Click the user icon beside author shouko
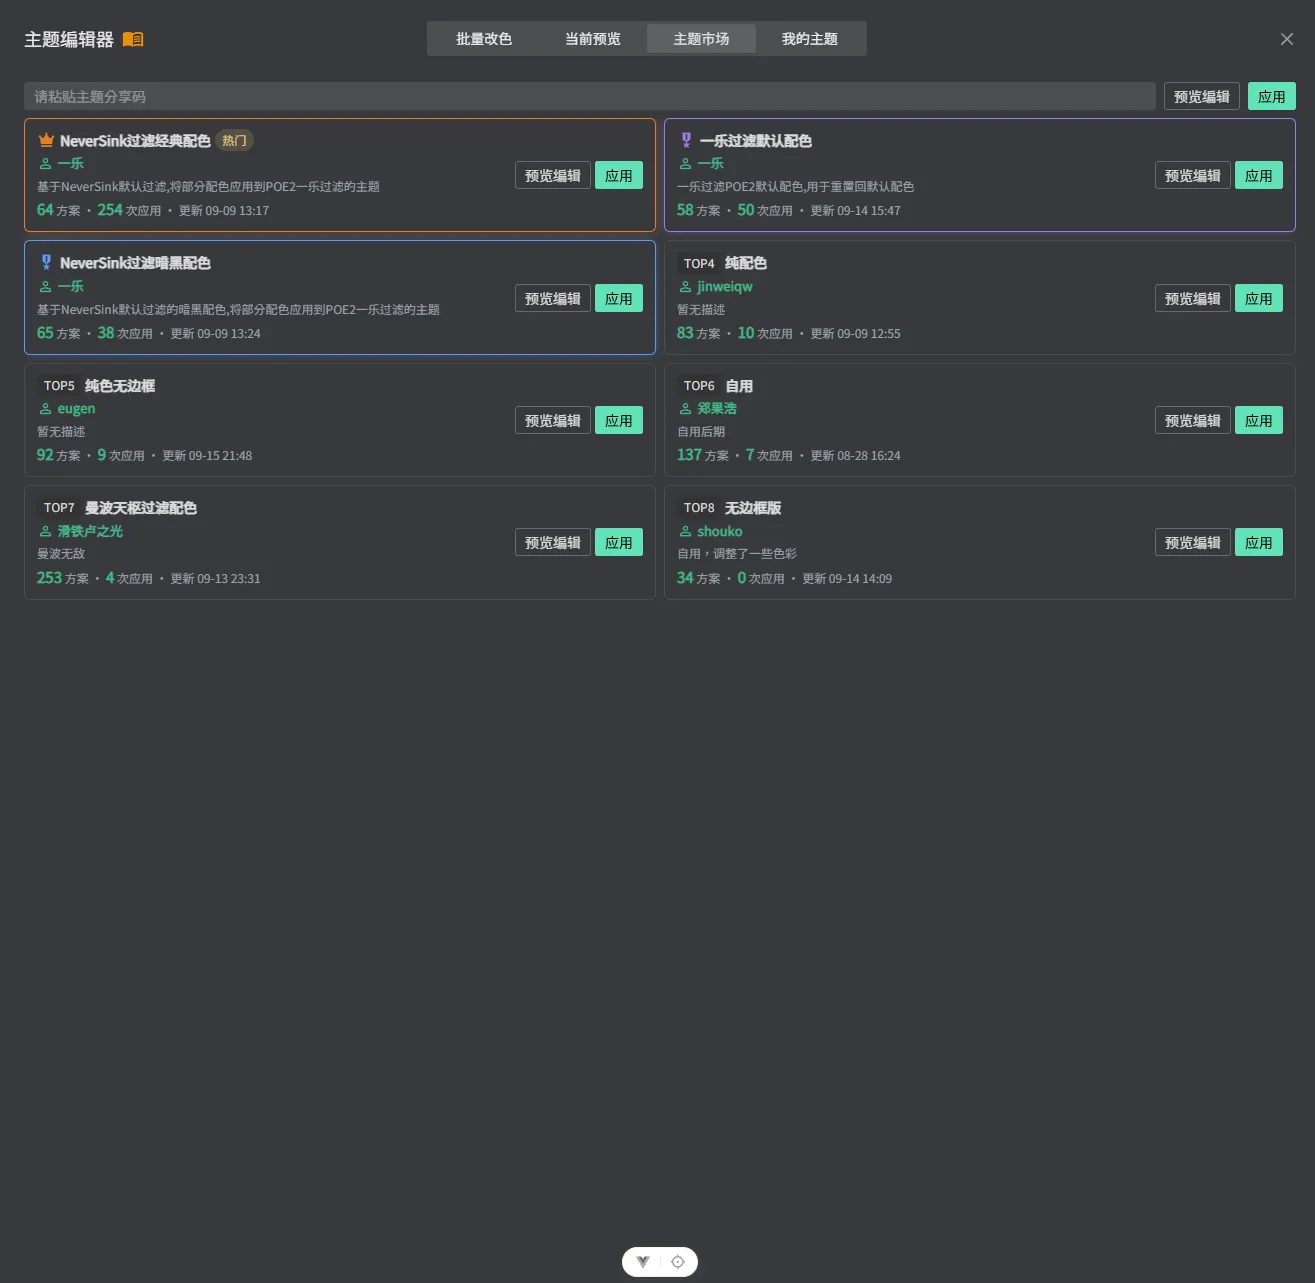This screenshot has width=1315, height=1283. pos(685,532)
